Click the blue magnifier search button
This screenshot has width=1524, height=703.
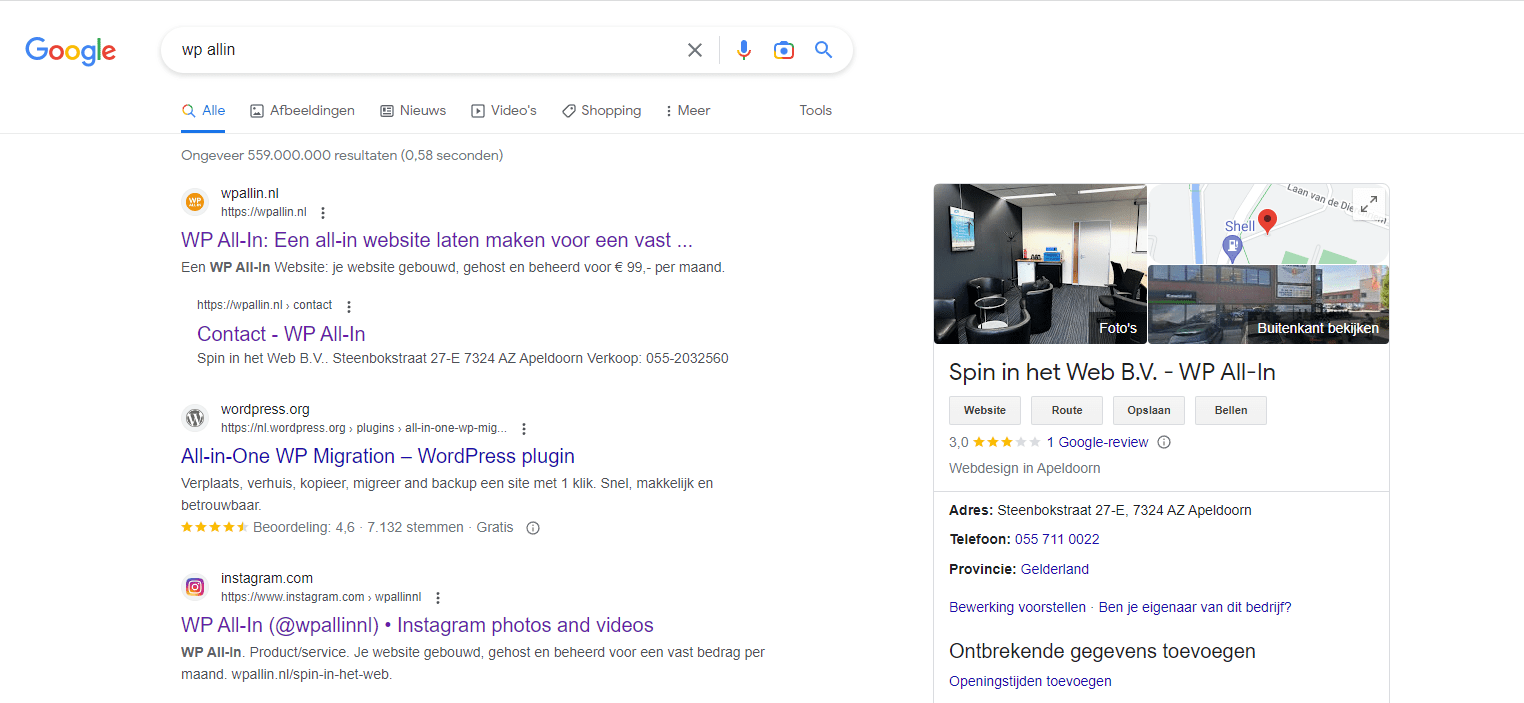[x=823, y=50]
